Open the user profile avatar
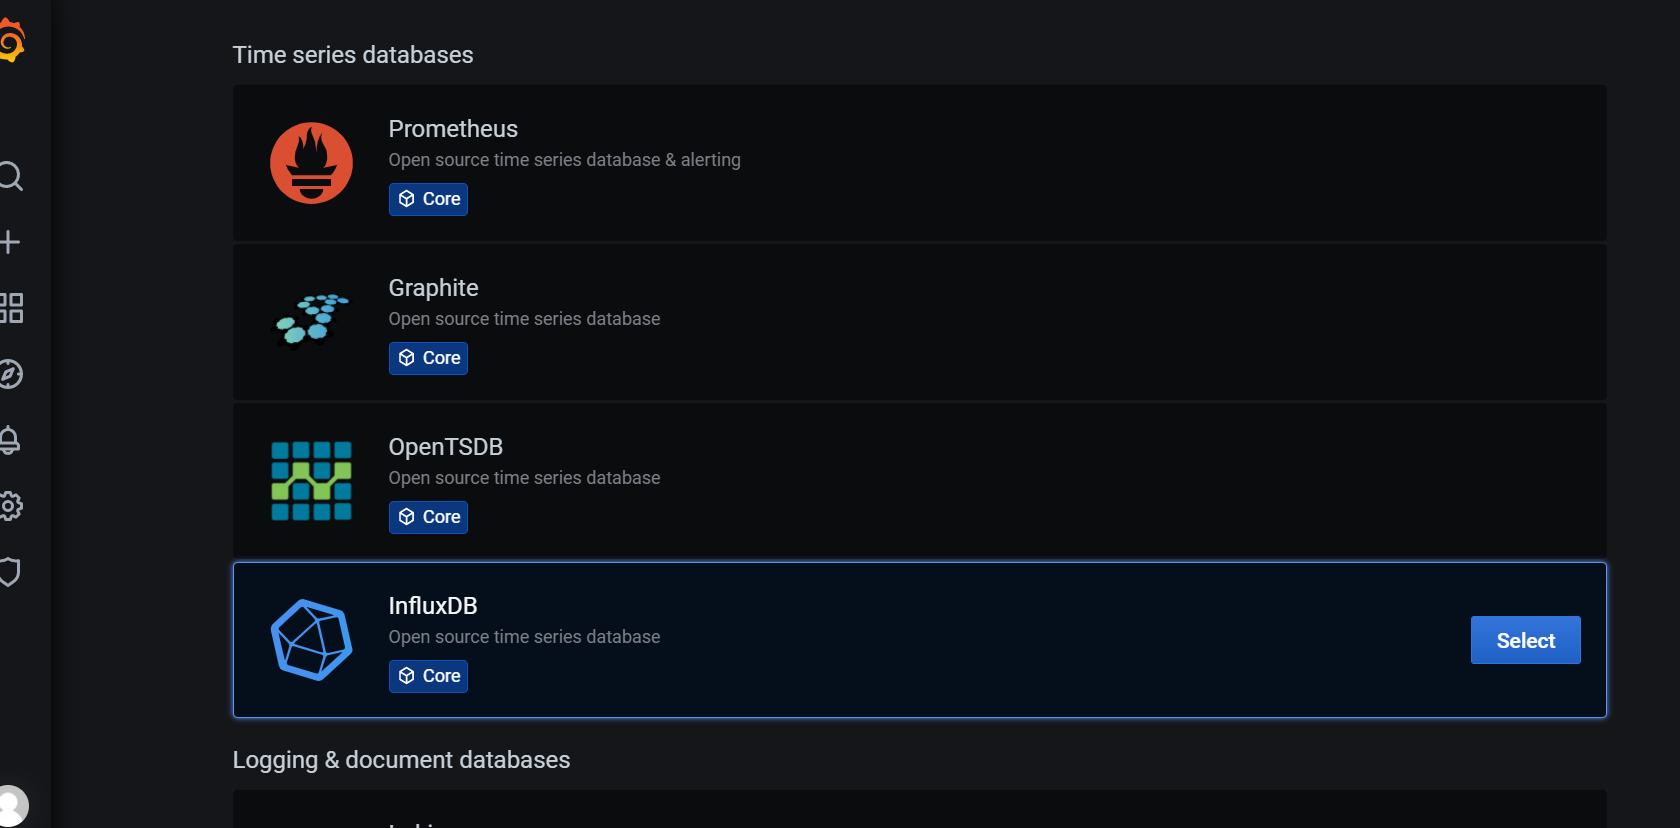 click(13, 806)
